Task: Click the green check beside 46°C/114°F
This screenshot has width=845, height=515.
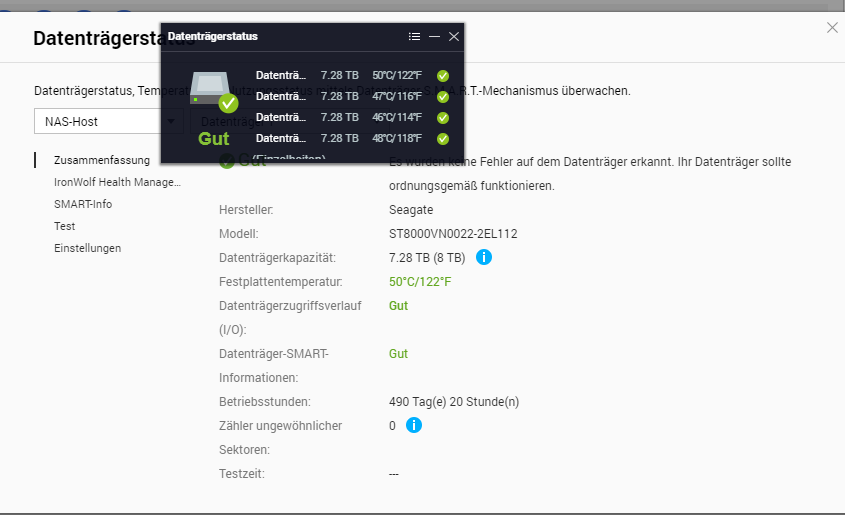Action: click(x=443, y=118)
